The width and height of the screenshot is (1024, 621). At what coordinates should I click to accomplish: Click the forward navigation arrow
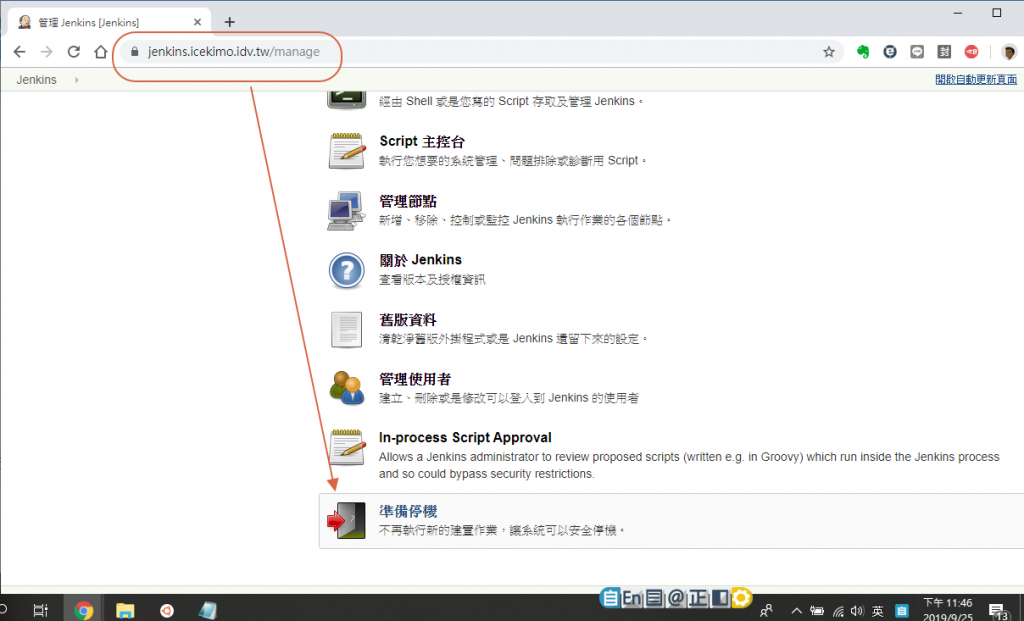pos(46,52)
